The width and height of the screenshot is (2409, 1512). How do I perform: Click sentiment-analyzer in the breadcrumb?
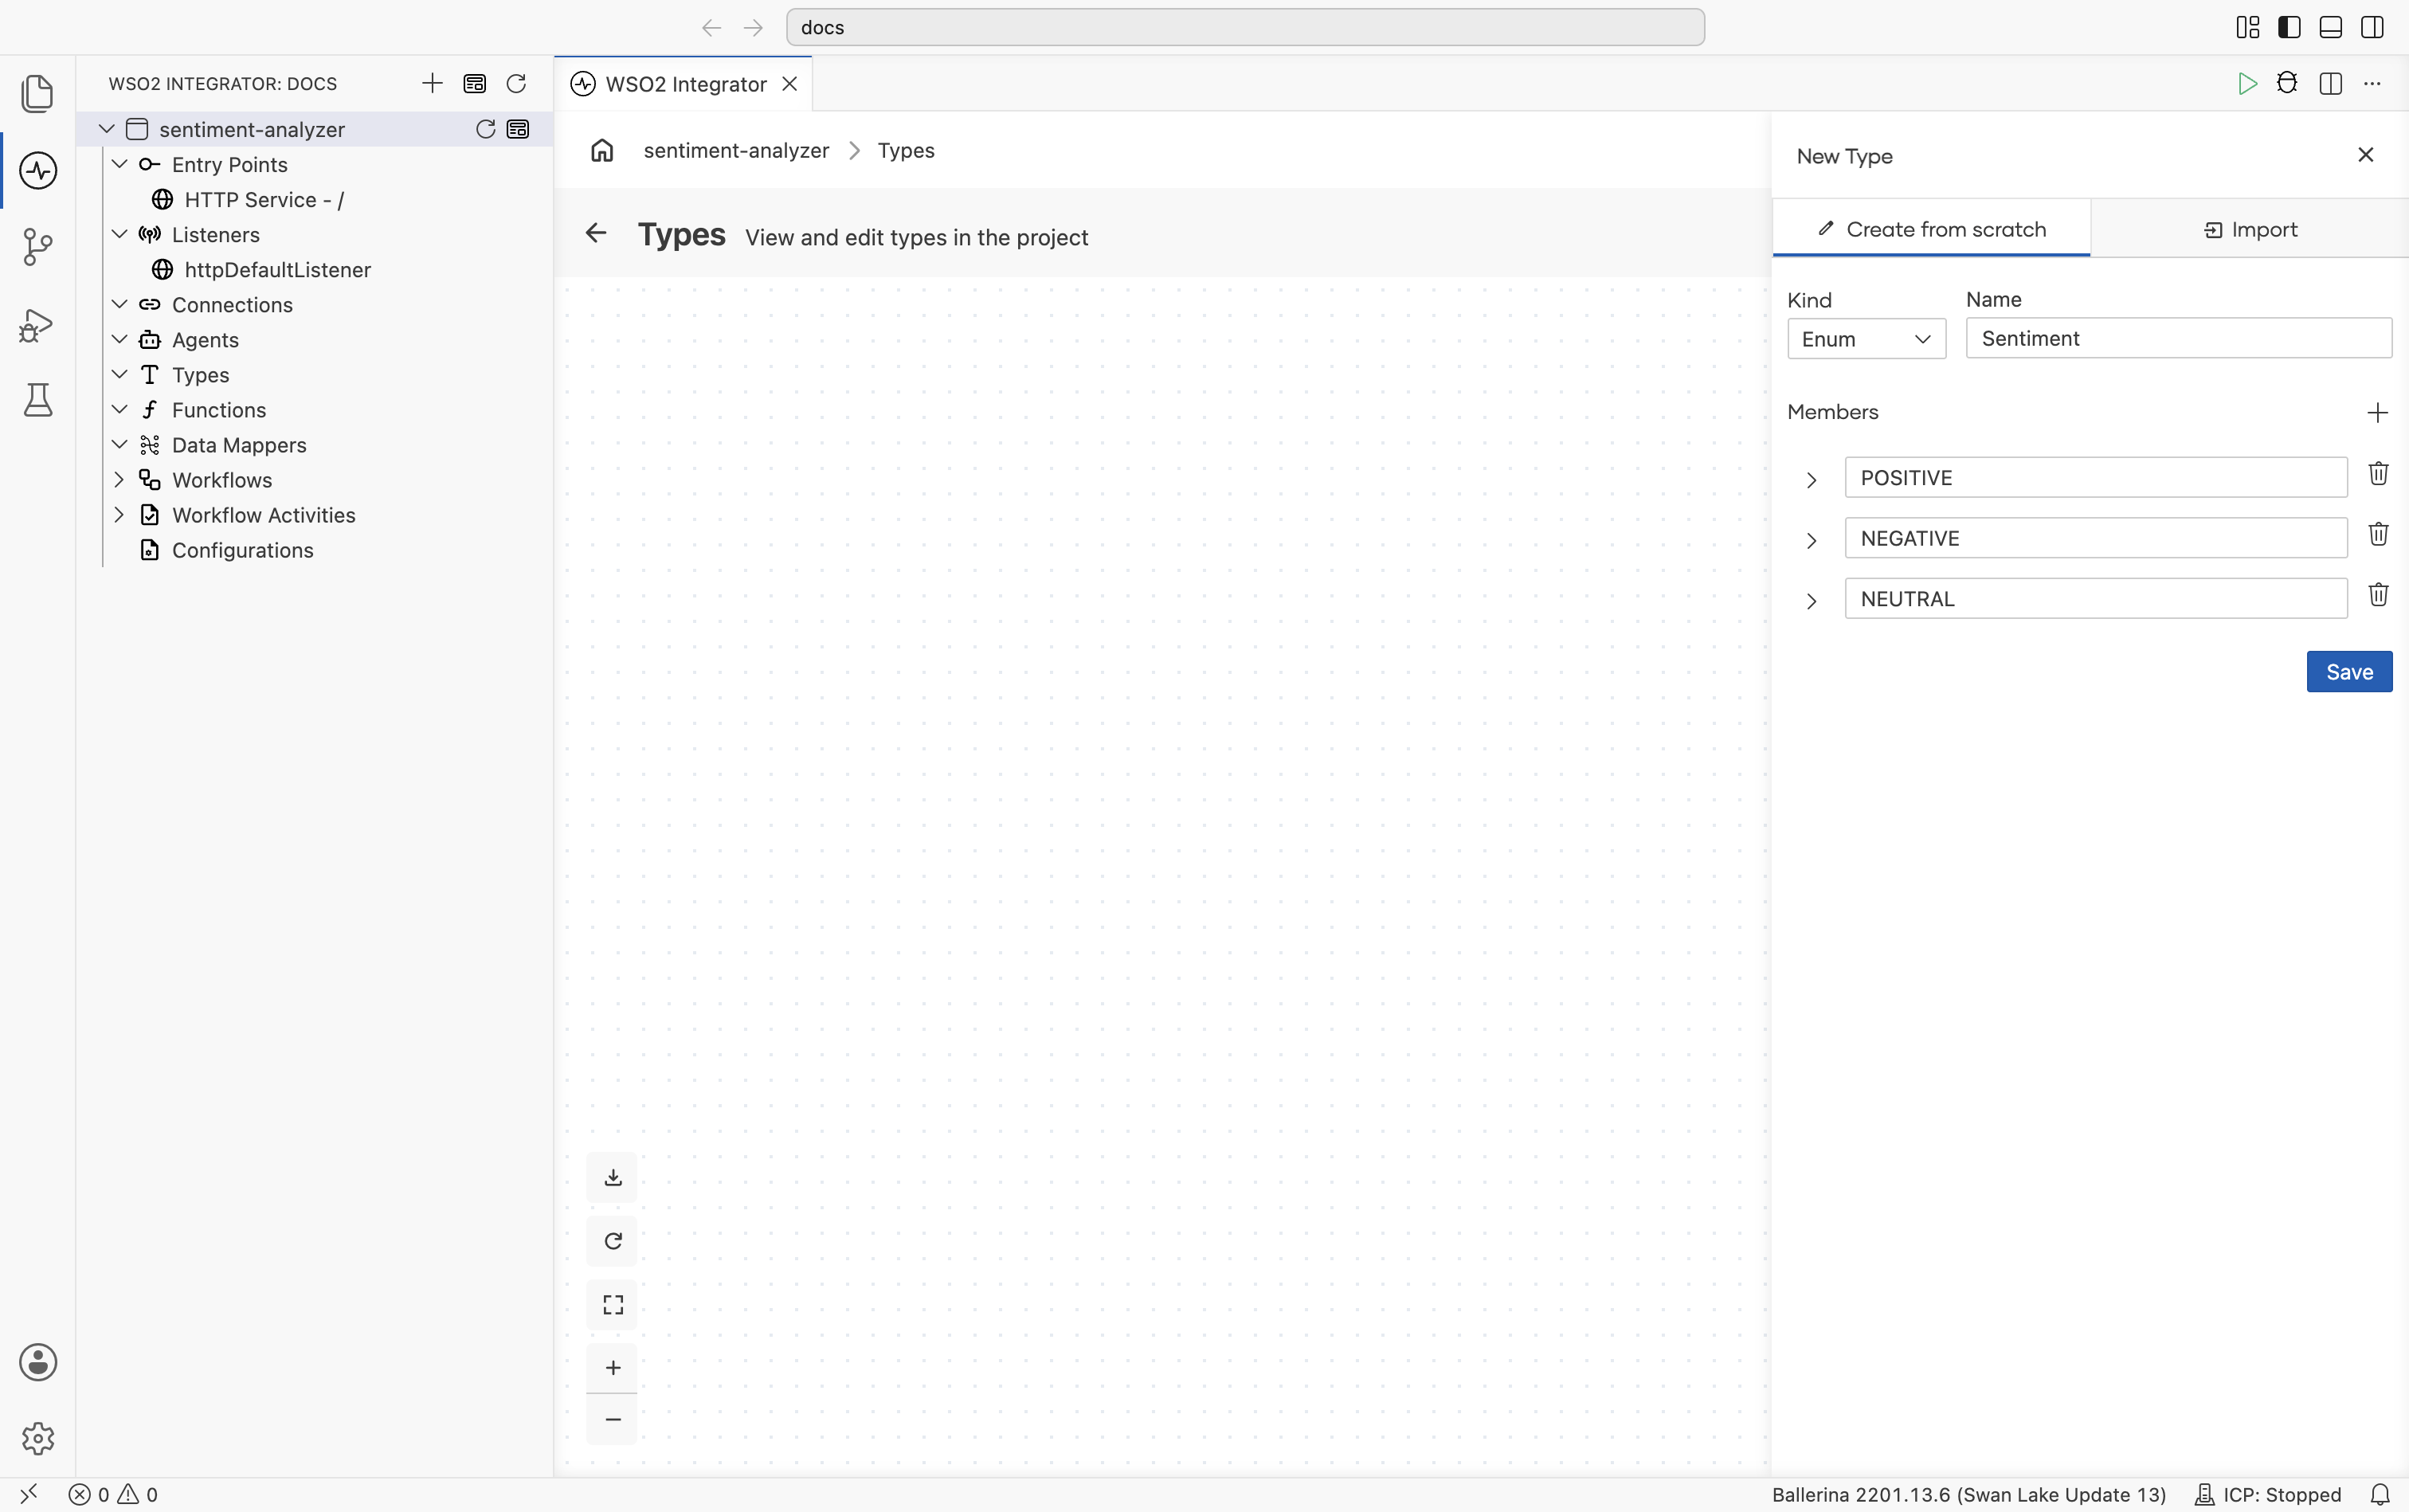[736, 150]
